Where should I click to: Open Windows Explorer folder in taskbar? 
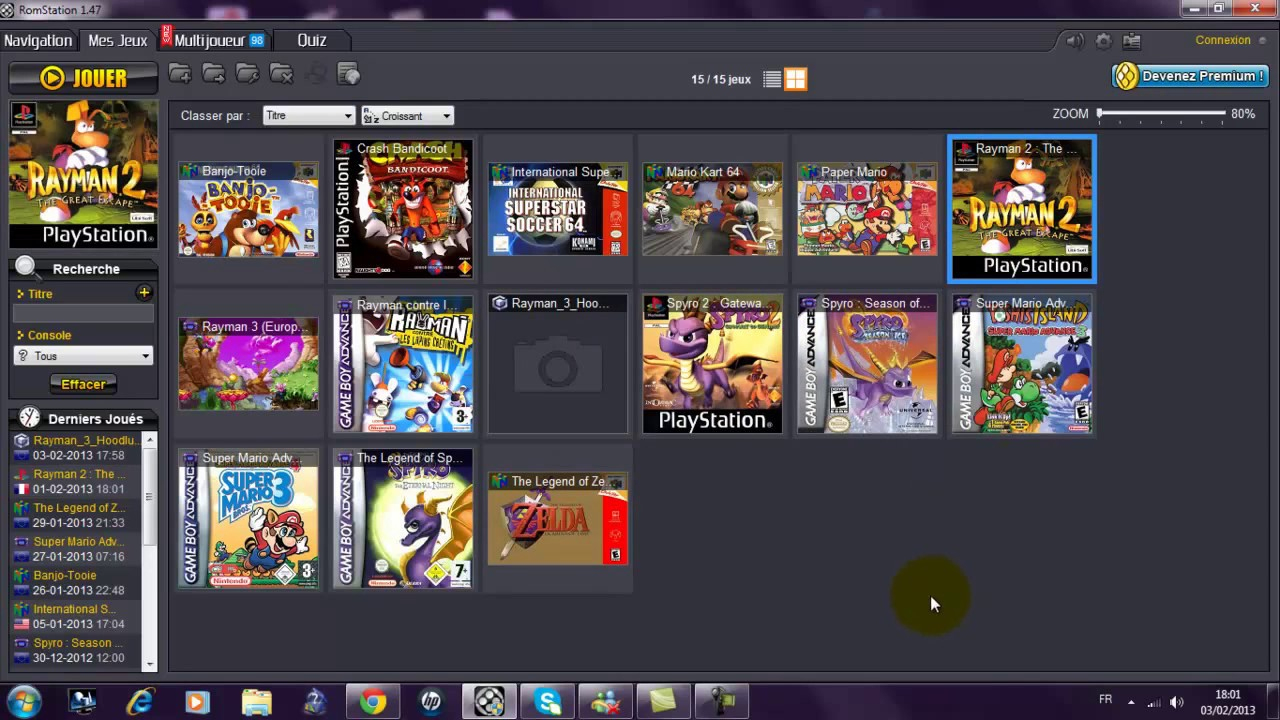[x=256, y=702]
